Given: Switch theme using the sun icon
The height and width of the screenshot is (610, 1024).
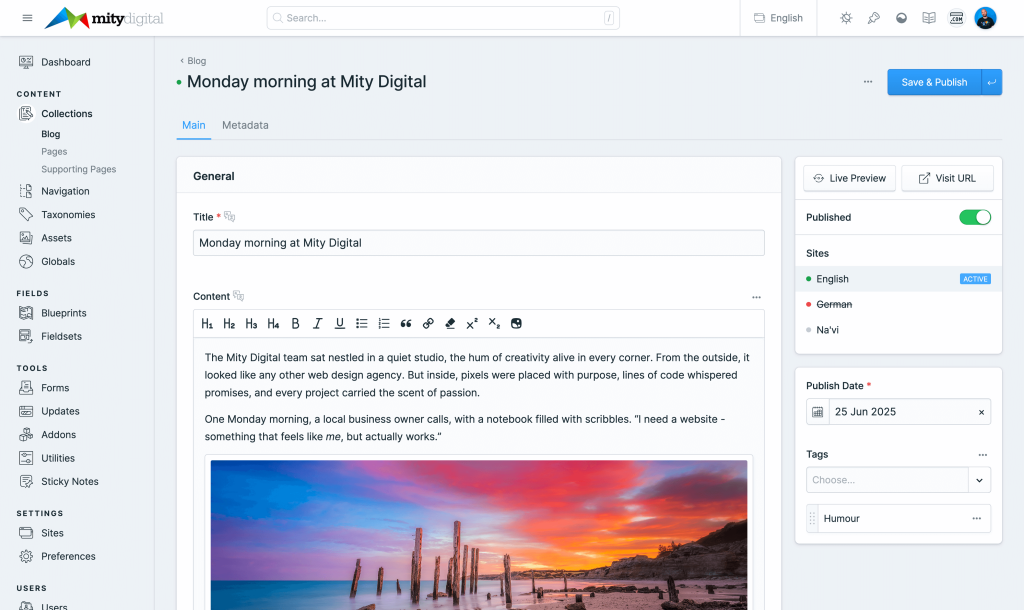Looking at the screenshot, I should click(x=846, y=18).
